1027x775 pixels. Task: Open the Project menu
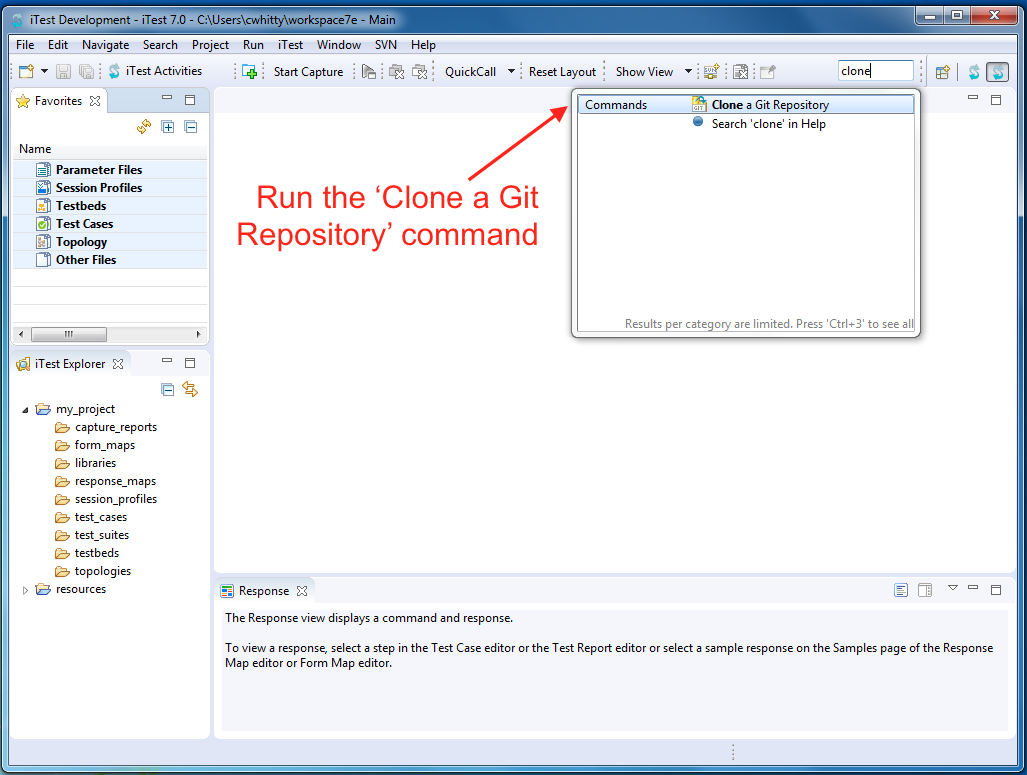pyautogui.click(x=210, y=45)
